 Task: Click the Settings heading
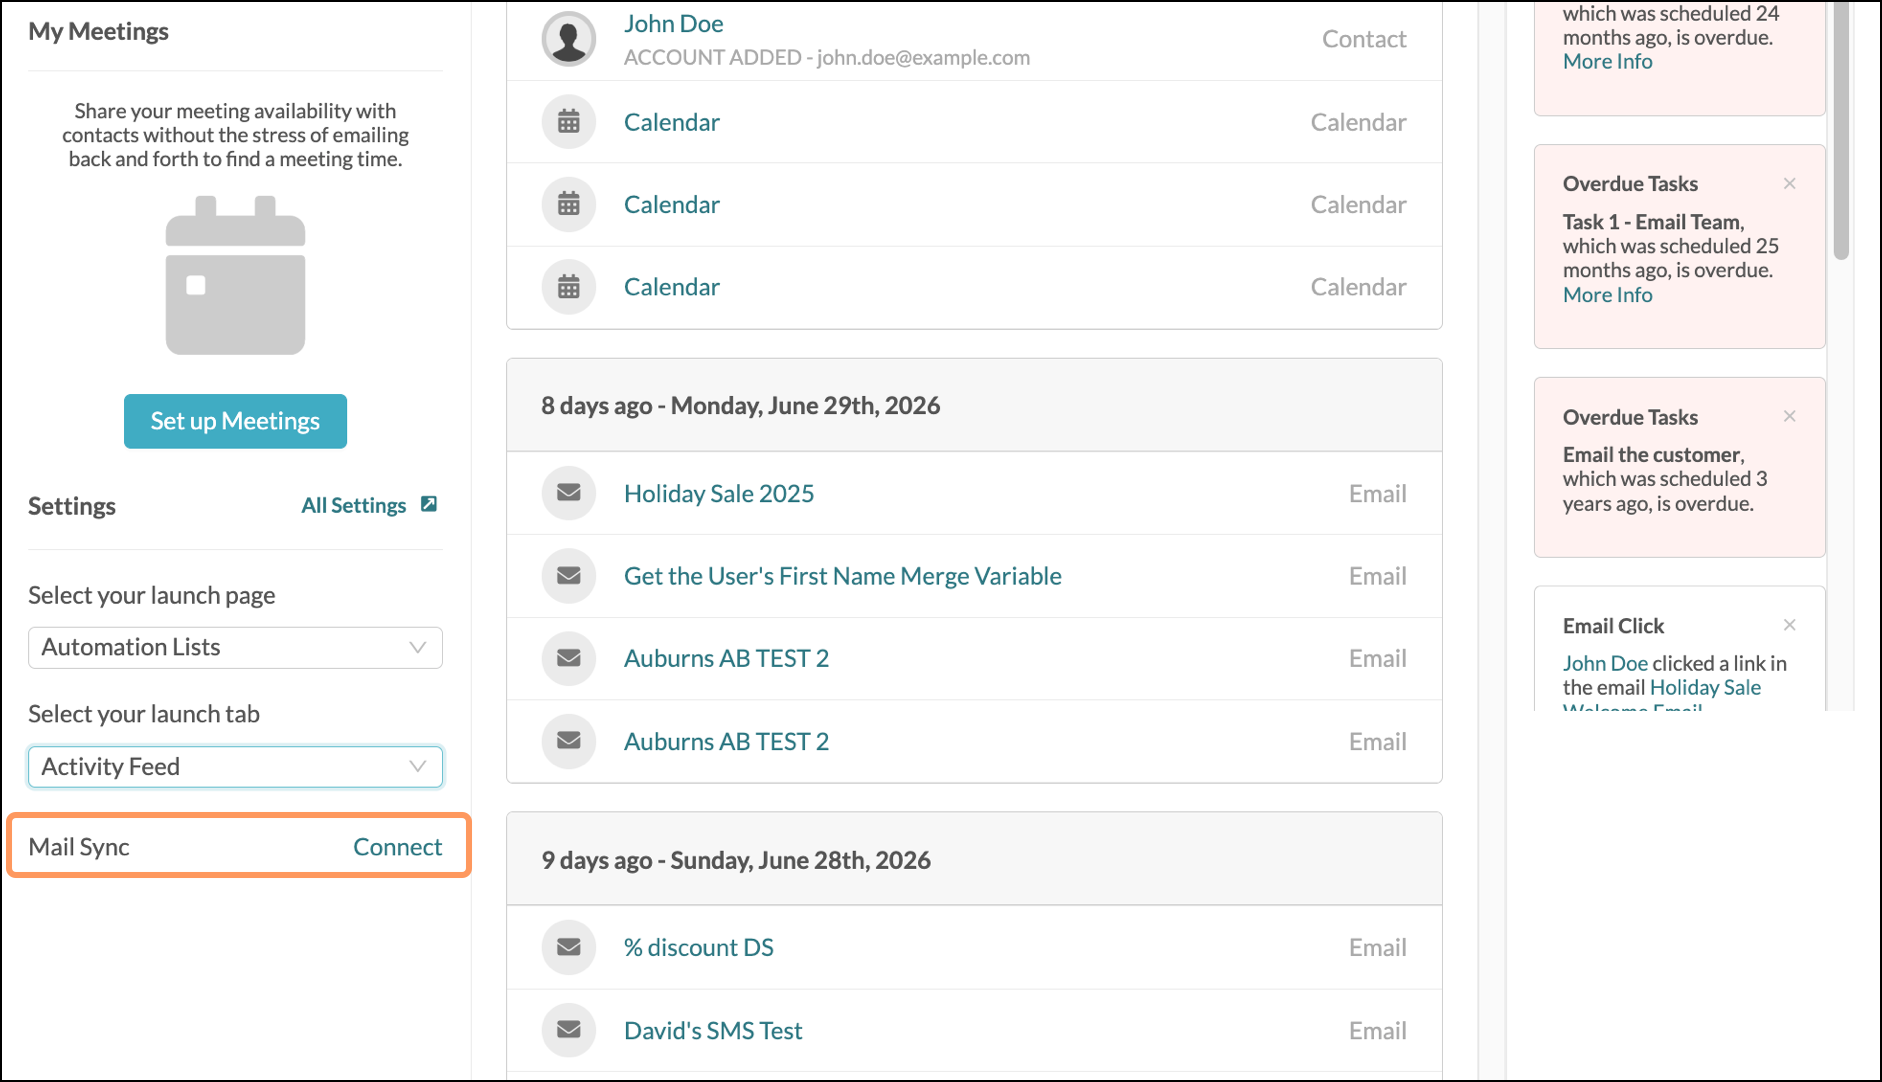click(x=72, y=506)
